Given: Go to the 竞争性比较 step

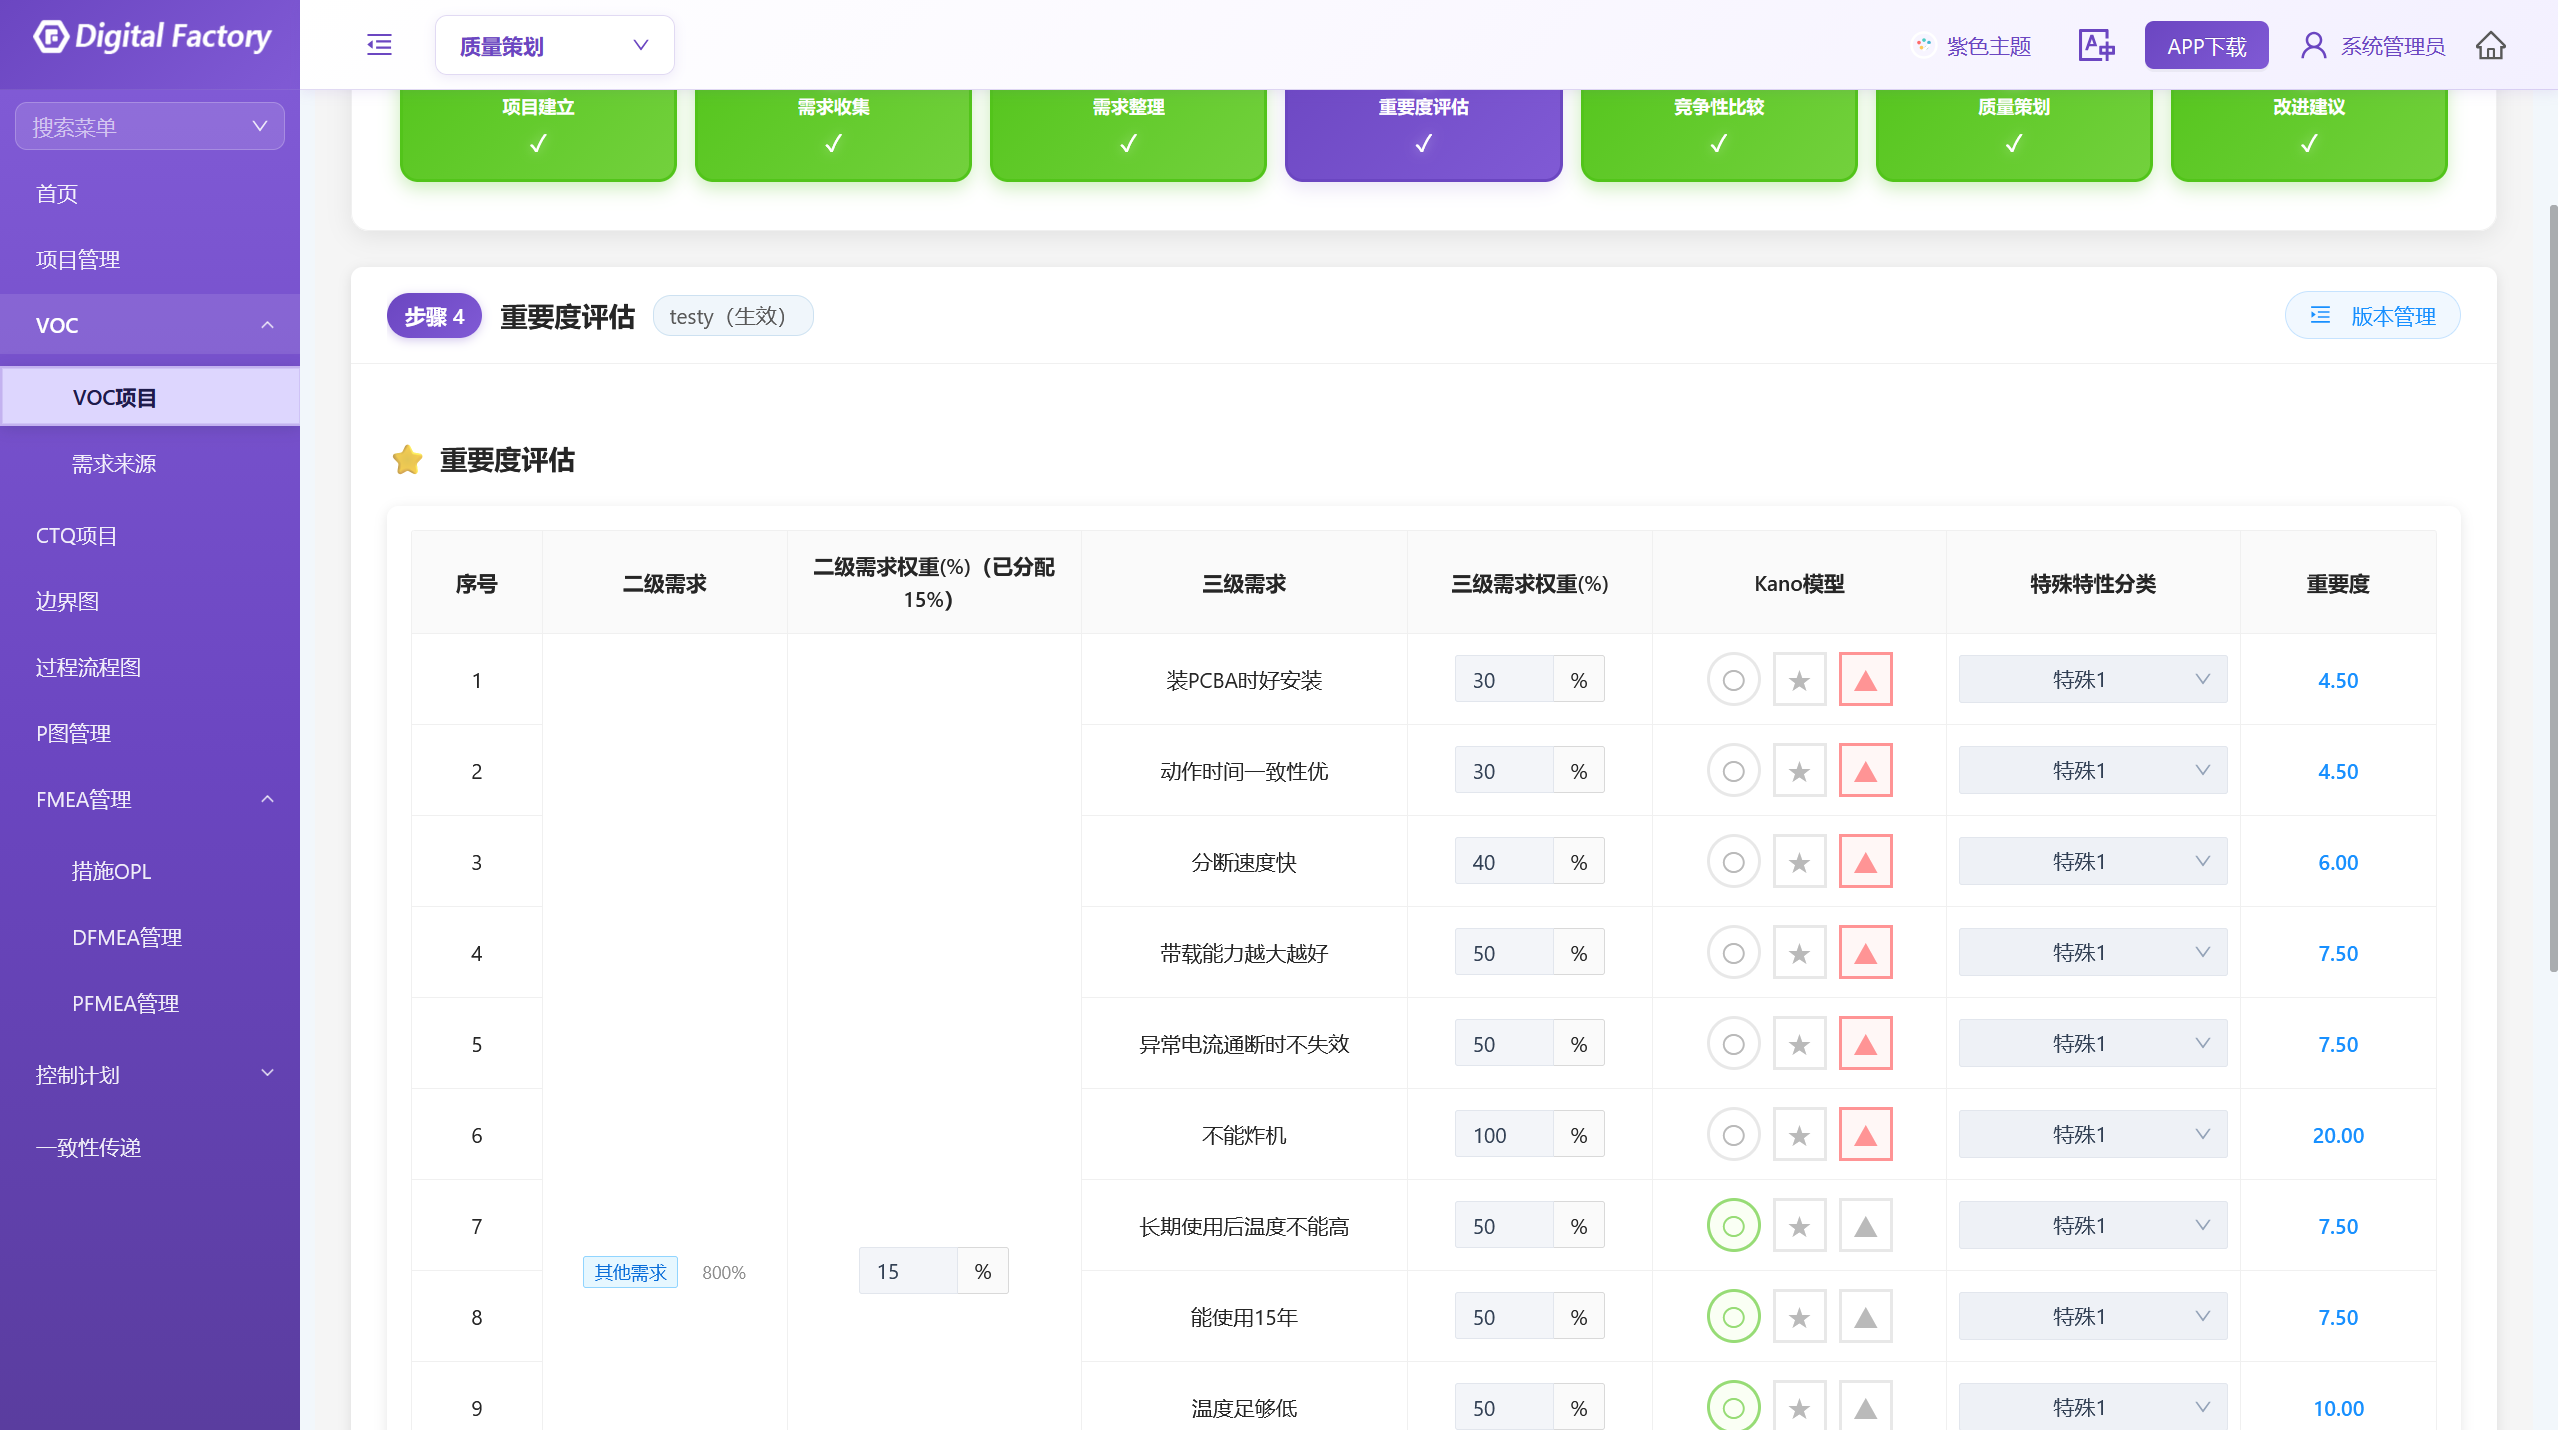Looking at the screenshot, I should (1718, 134).
